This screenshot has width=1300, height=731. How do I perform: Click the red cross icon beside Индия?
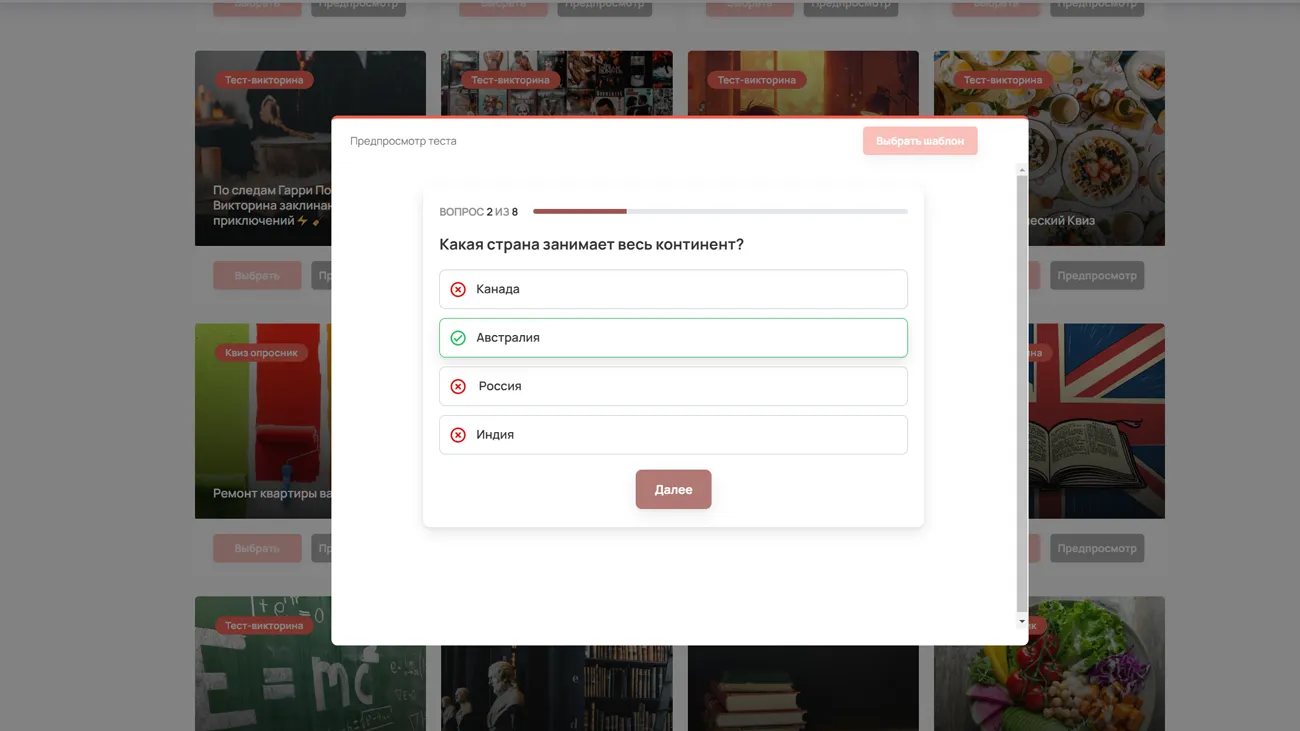[x=458, y=435]
